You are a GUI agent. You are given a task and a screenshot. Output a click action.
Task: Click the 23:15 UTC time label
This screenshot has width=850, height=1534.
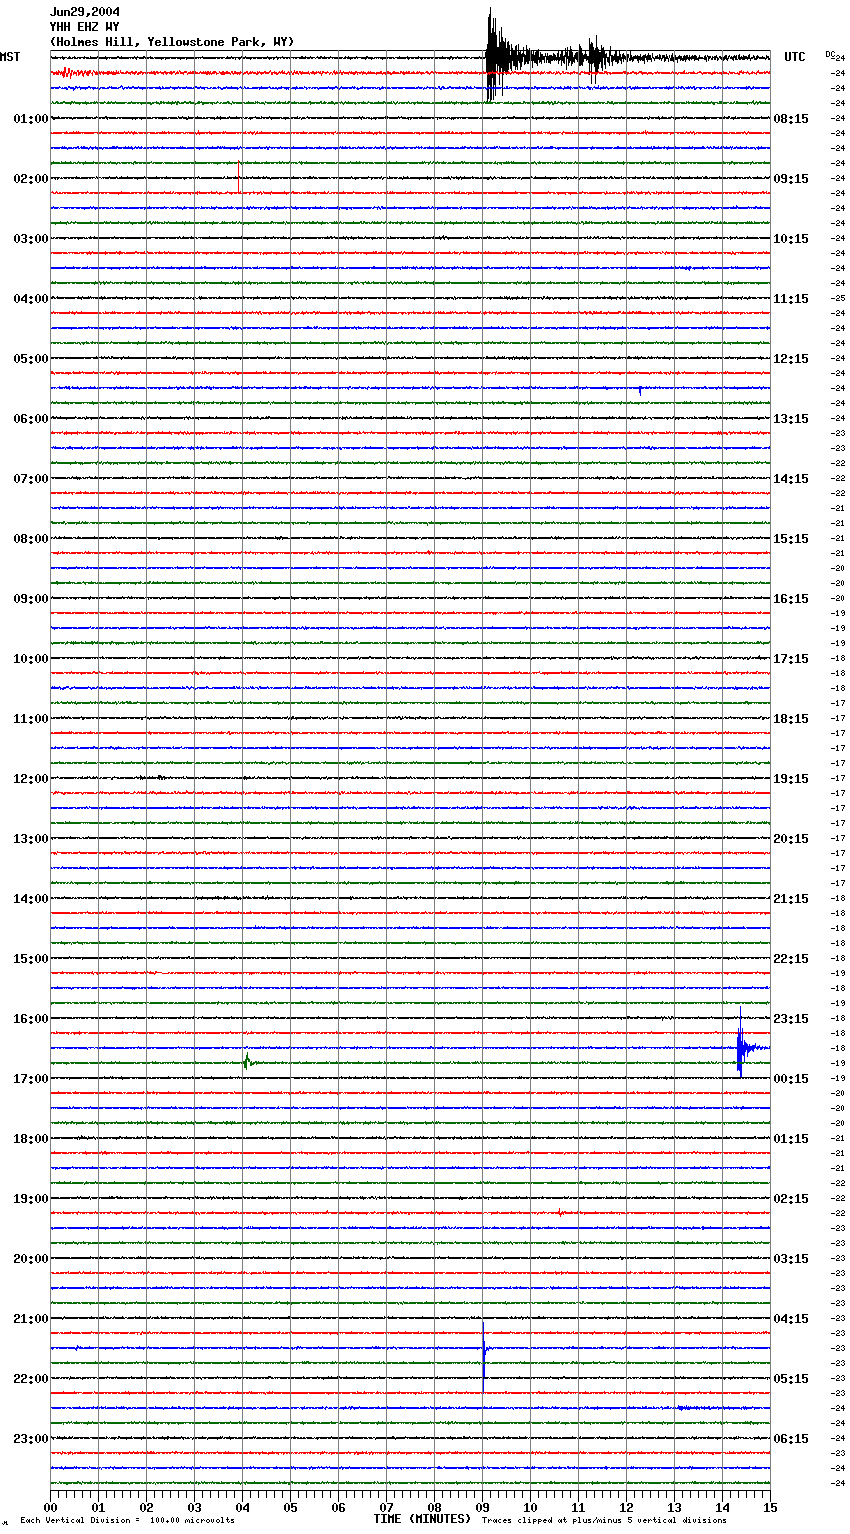tap(791, 1019)
